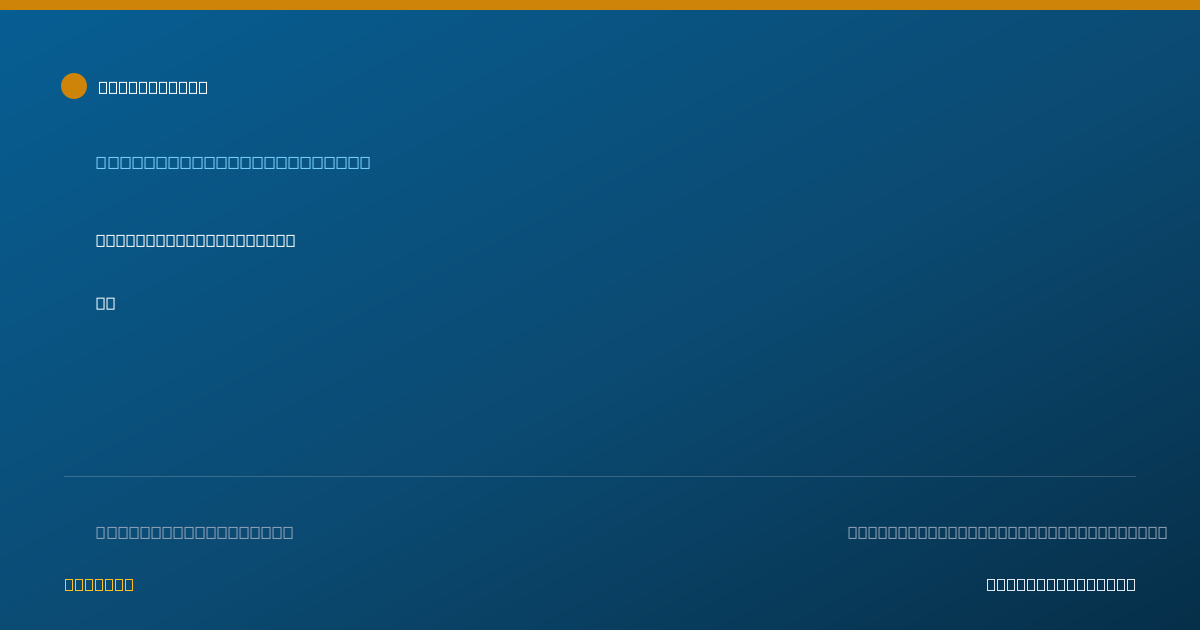Click the thin horizontal divider line
1200x630 pixels.
(600, 476)
